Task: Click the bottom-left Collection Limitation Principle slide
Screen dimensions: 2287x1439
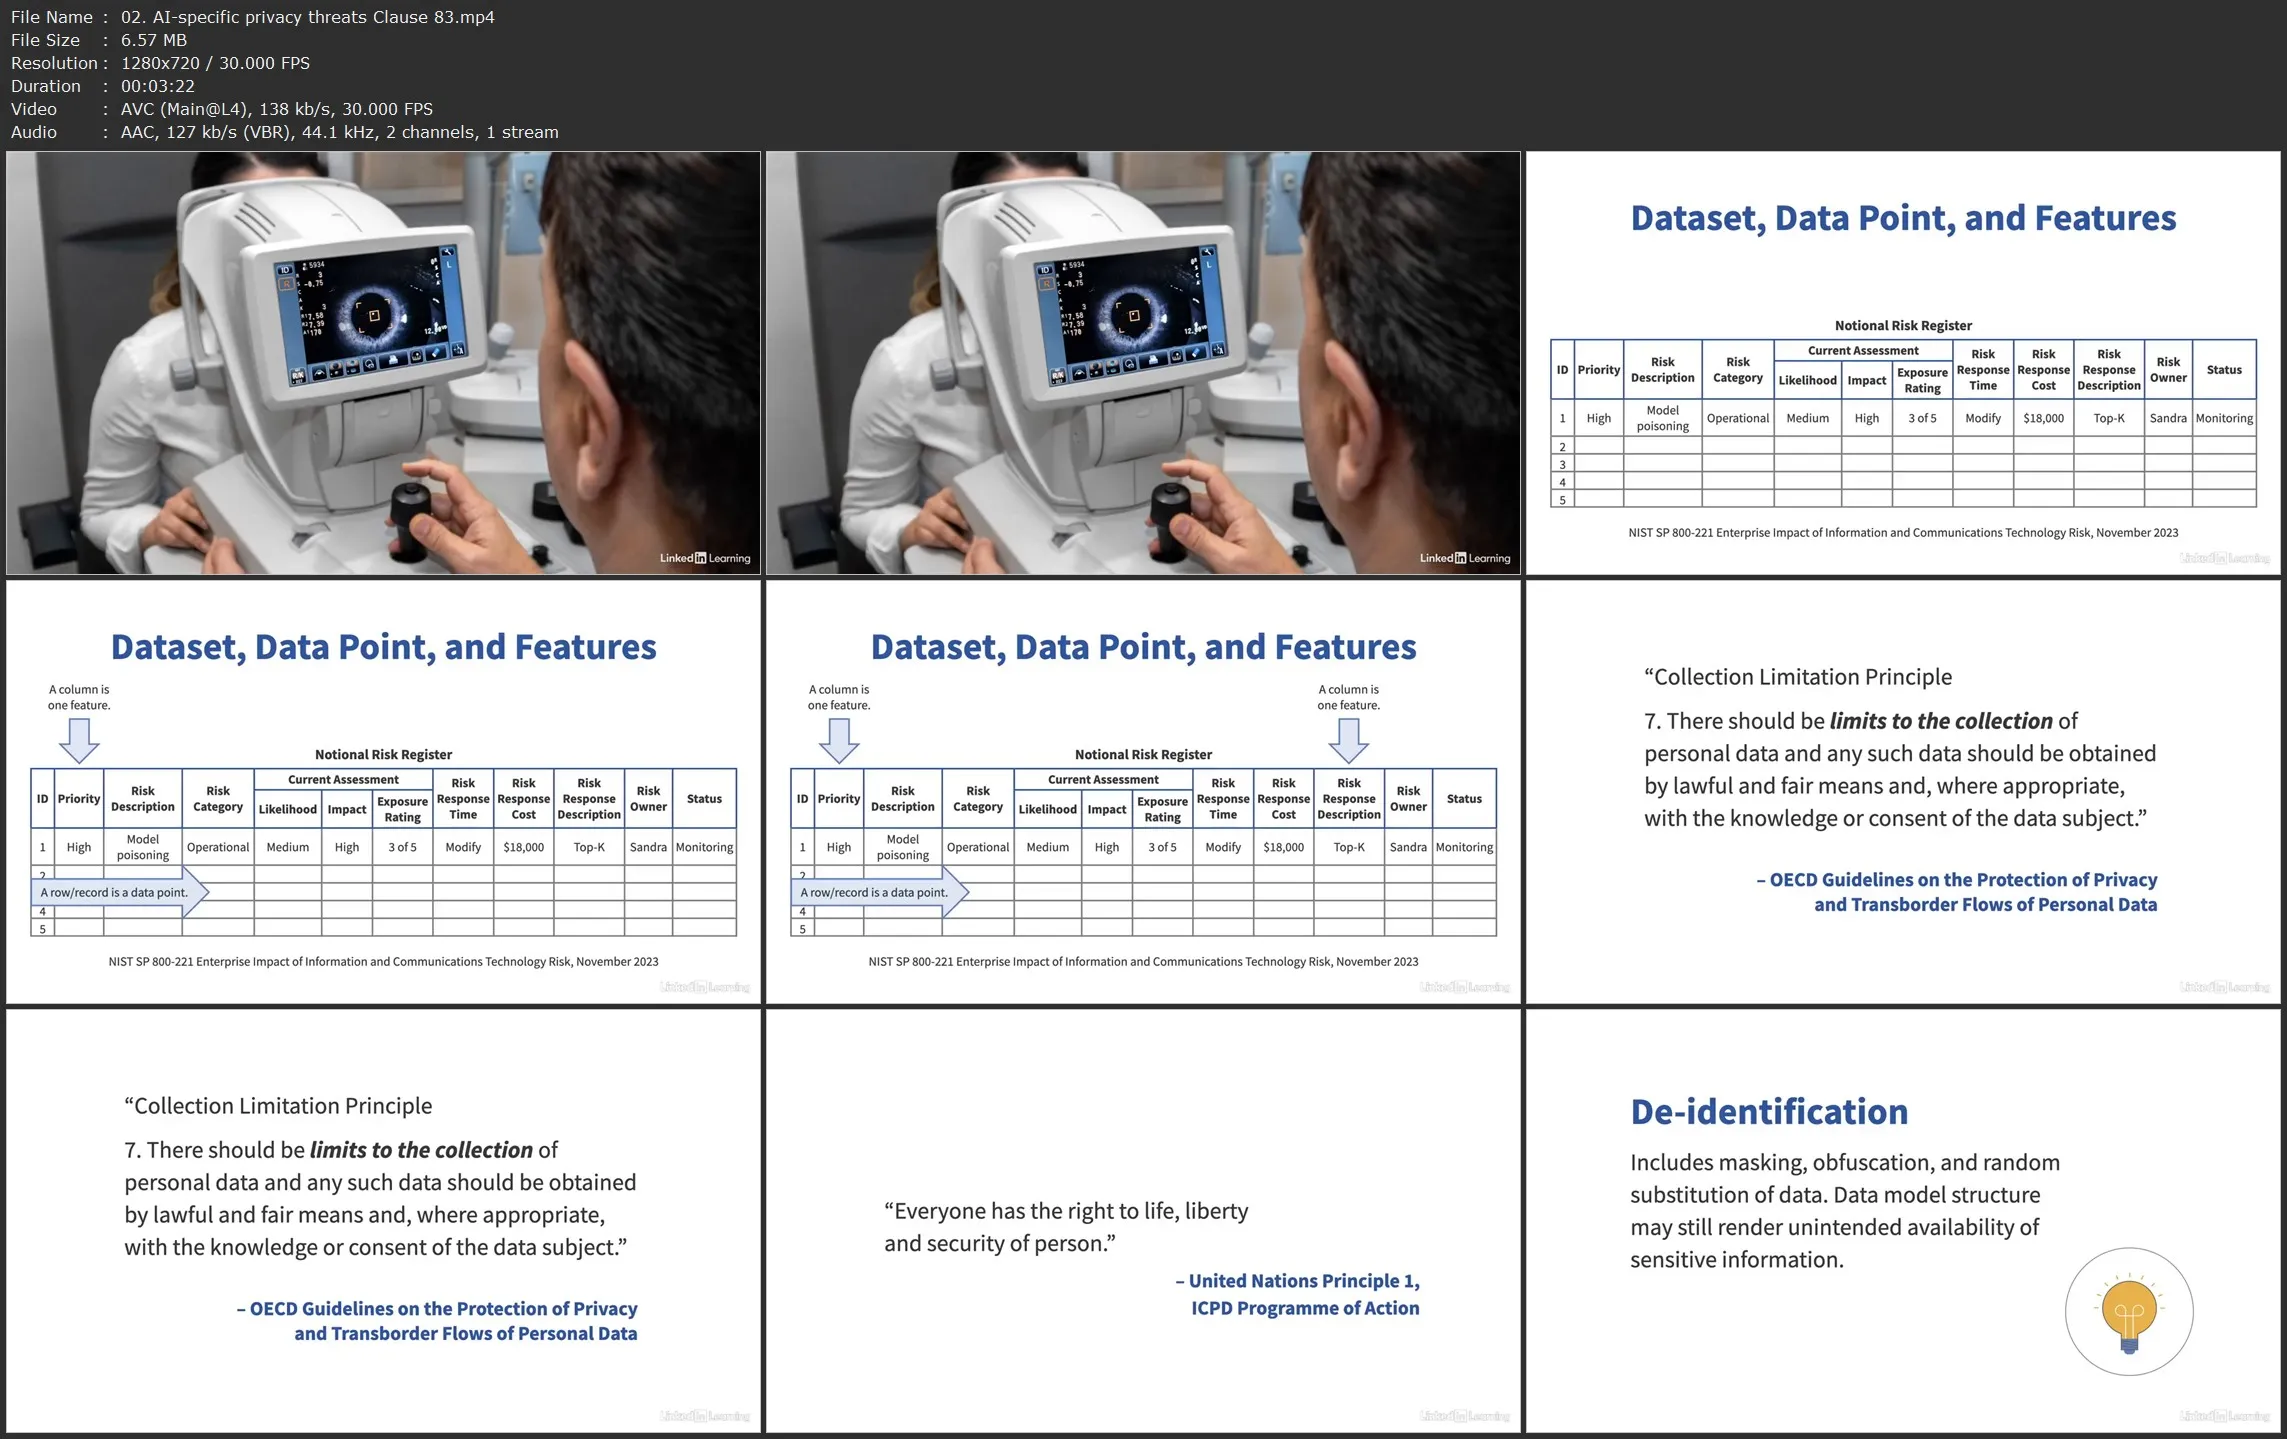Action: pos(383,1220)
